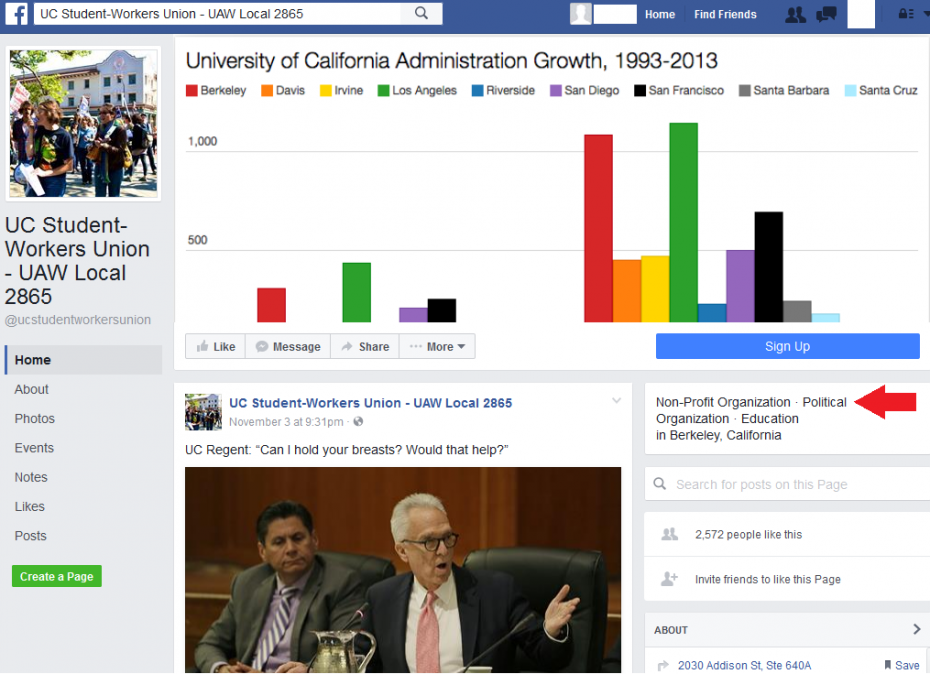The width and height of the screenshot is (930, 674).
Task: Click the magnifier icon in page post search
Action: (660, 484)
